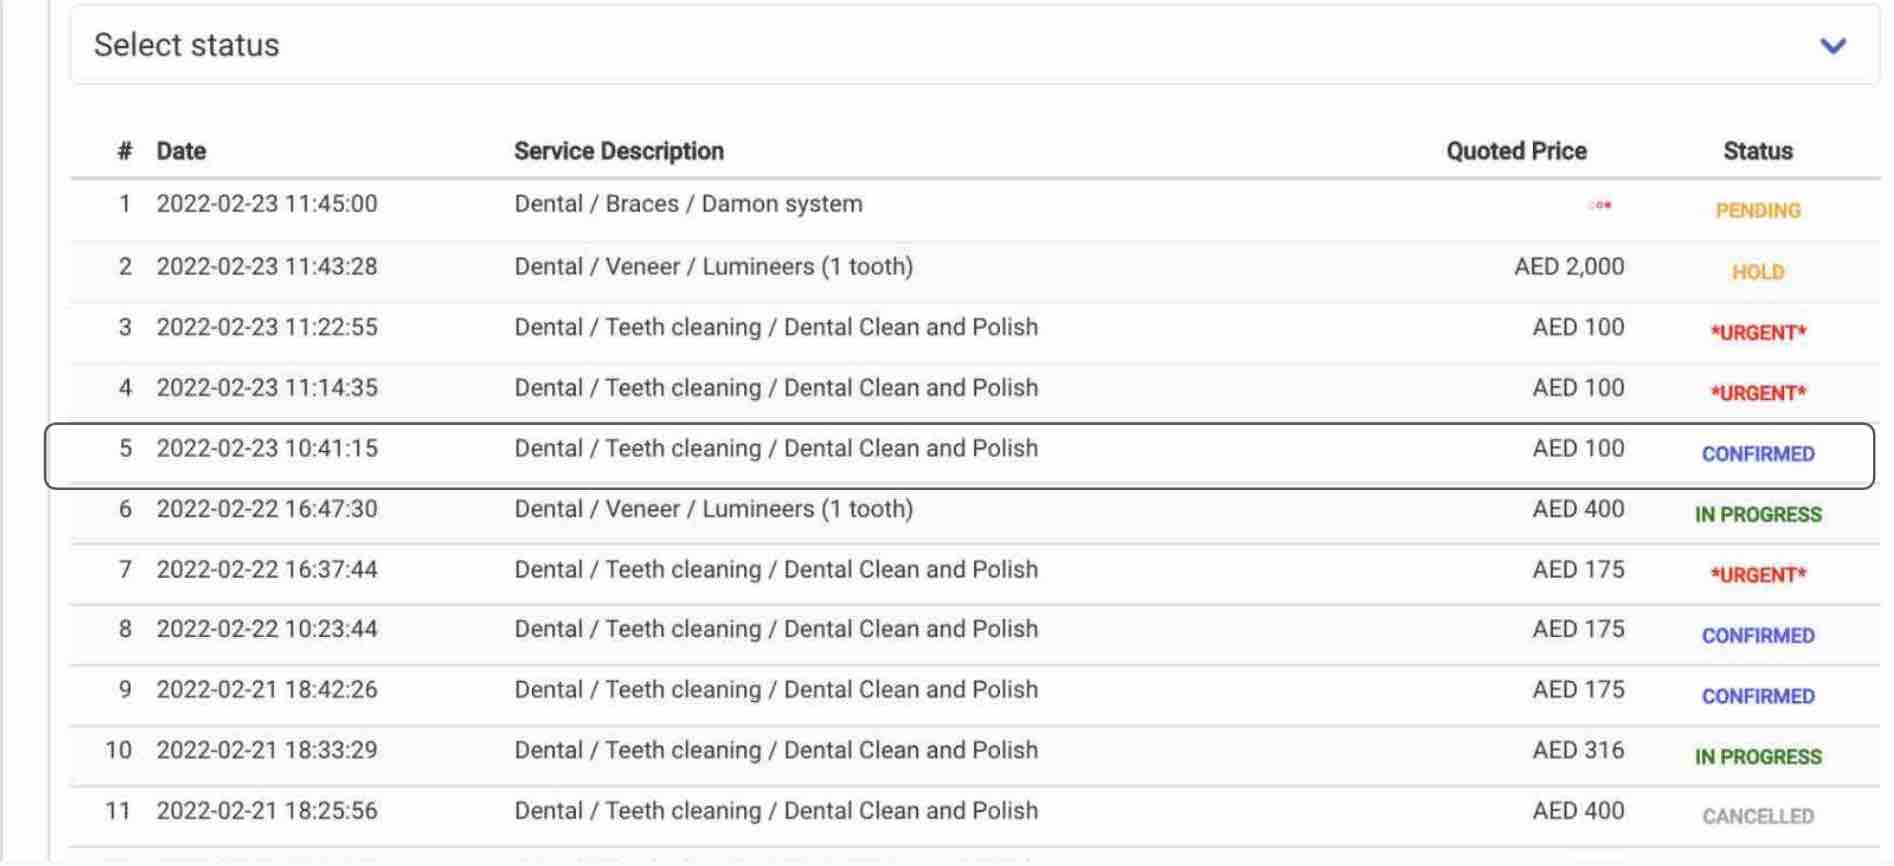This screenshot has width=1894, height=866.
Task: Click the IN PROGRESS status in row 6
Action: (x=1757, y=515)
